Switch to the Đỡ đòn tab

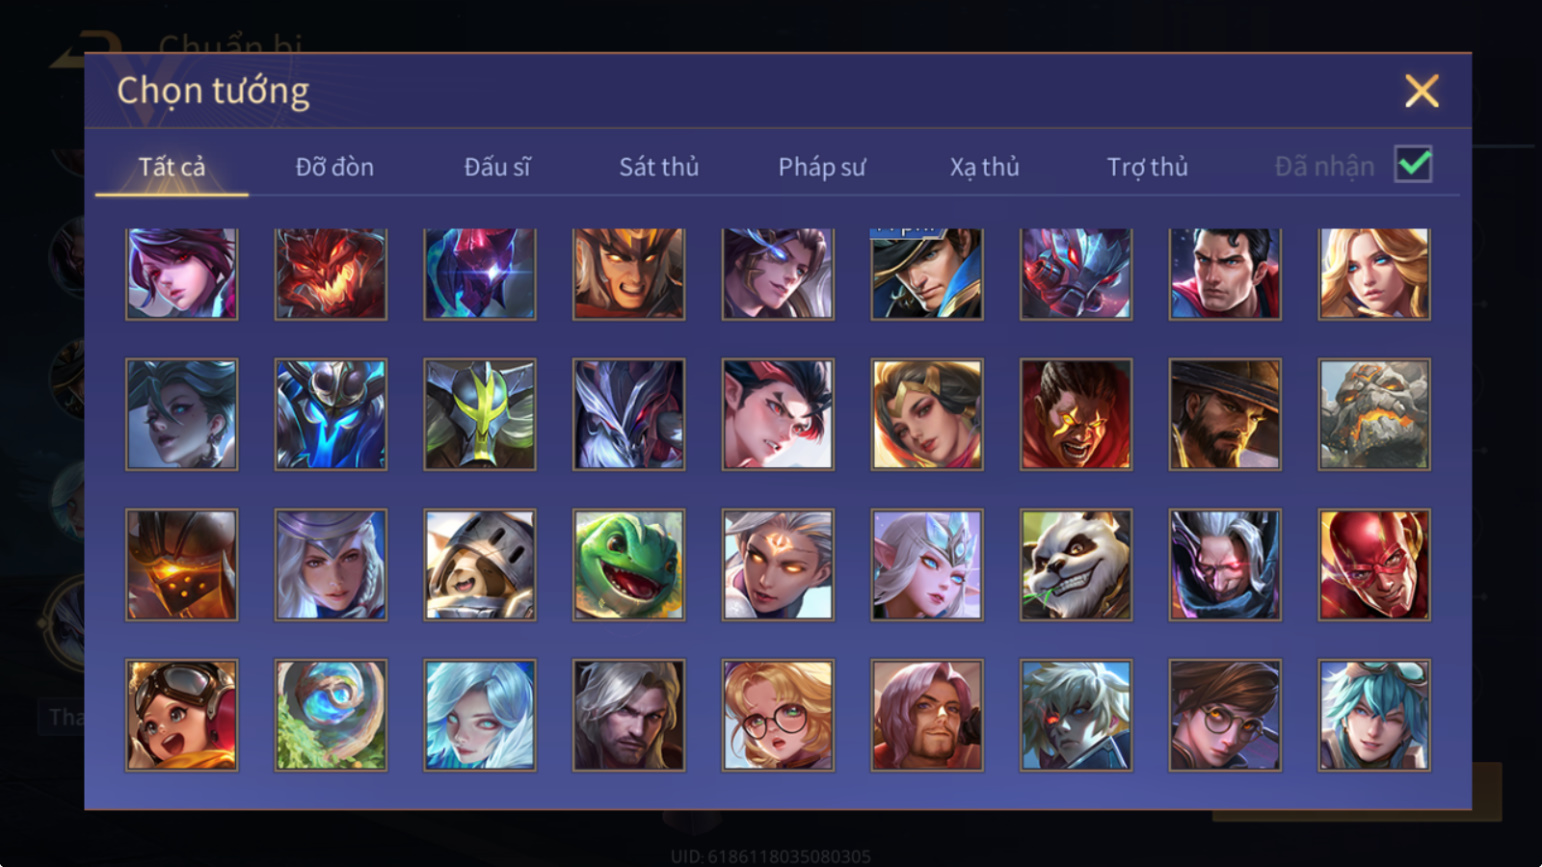tap(334, 167)
